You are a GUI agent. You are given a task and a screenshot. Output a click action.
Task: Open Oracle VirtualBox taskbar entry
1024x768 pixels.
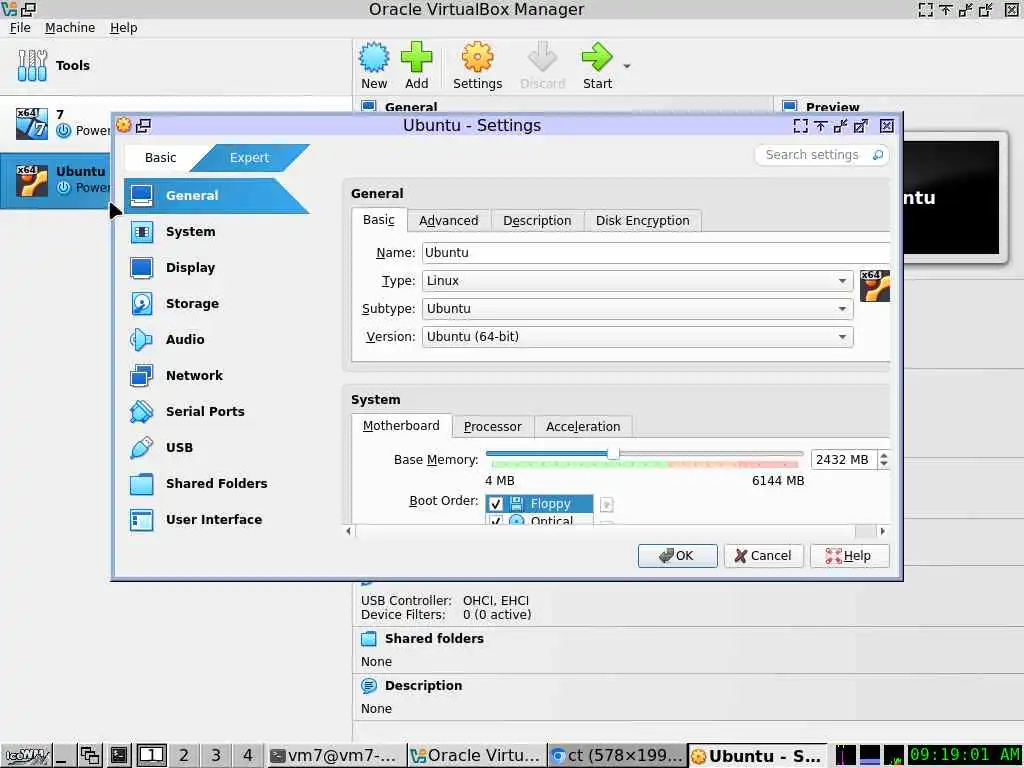pyautogui.click(x=476, y=756)
